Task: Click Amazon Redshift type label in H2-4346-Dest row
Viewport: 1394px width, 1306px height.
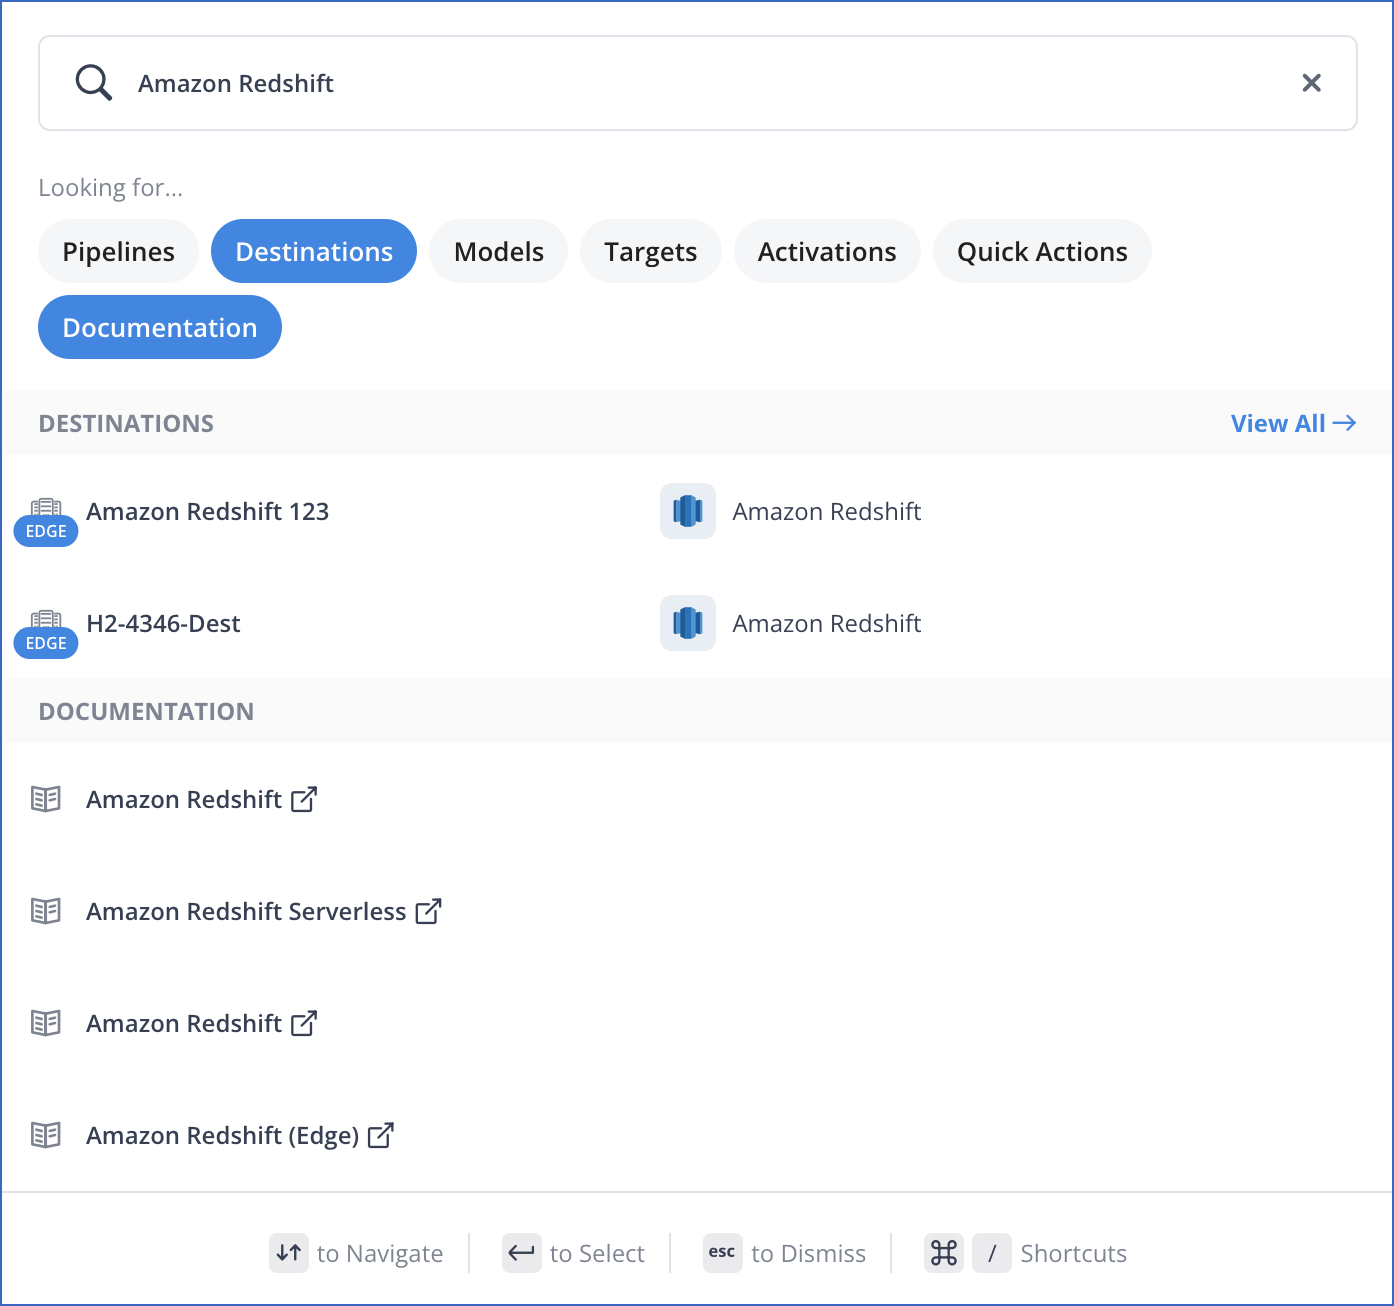Action: (827, 623)
